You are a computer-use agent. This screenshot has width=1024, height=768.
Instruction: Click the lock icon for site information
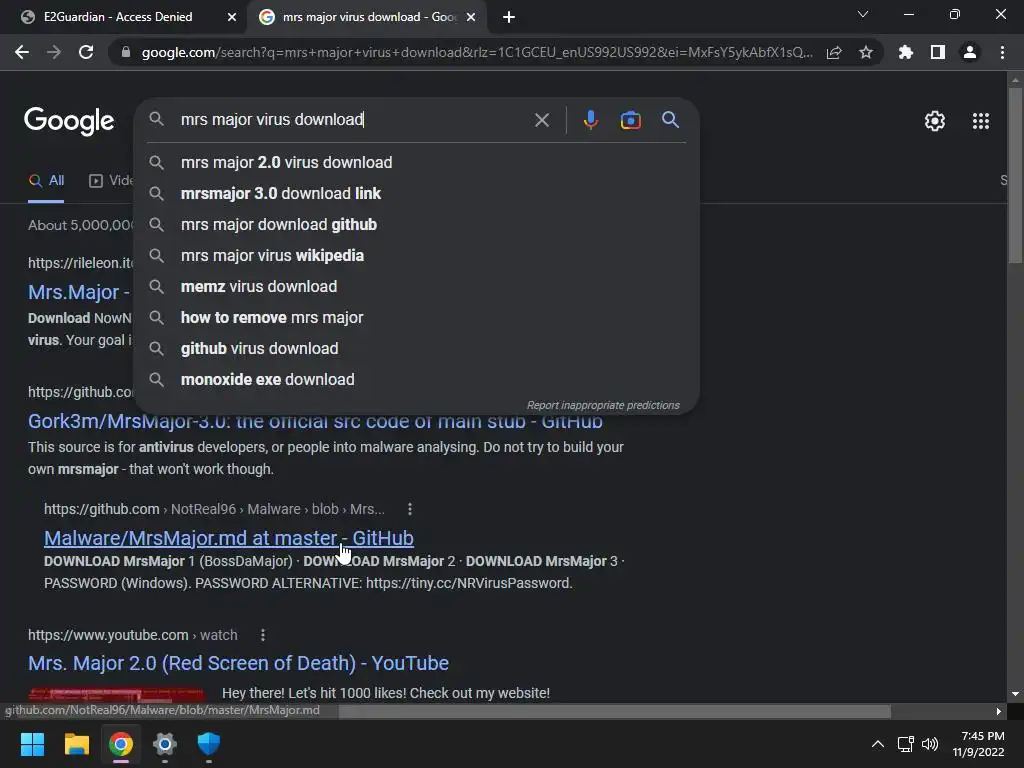(126, 52)
